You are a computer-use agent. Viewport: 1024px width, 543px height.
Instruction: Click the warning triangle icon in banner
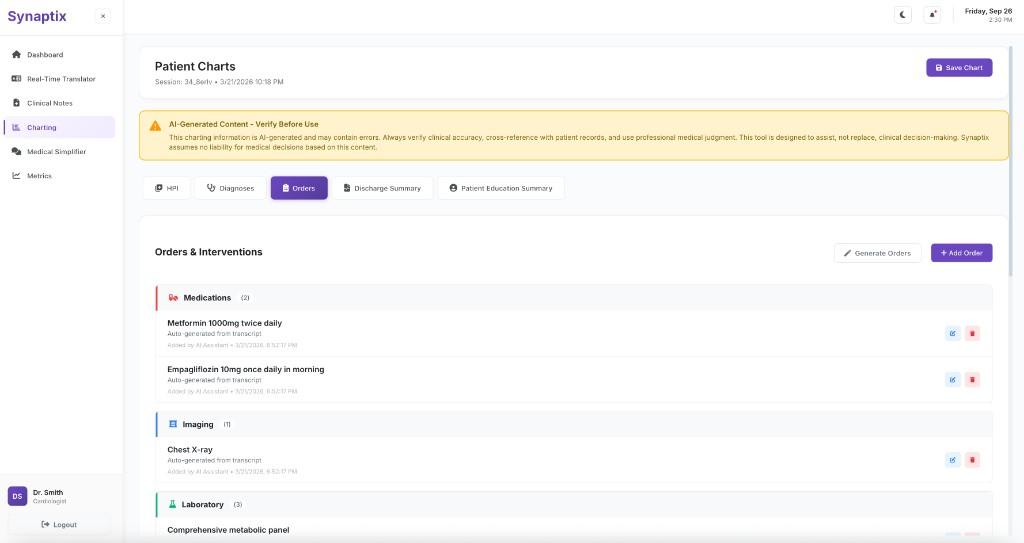coord(155,126)
